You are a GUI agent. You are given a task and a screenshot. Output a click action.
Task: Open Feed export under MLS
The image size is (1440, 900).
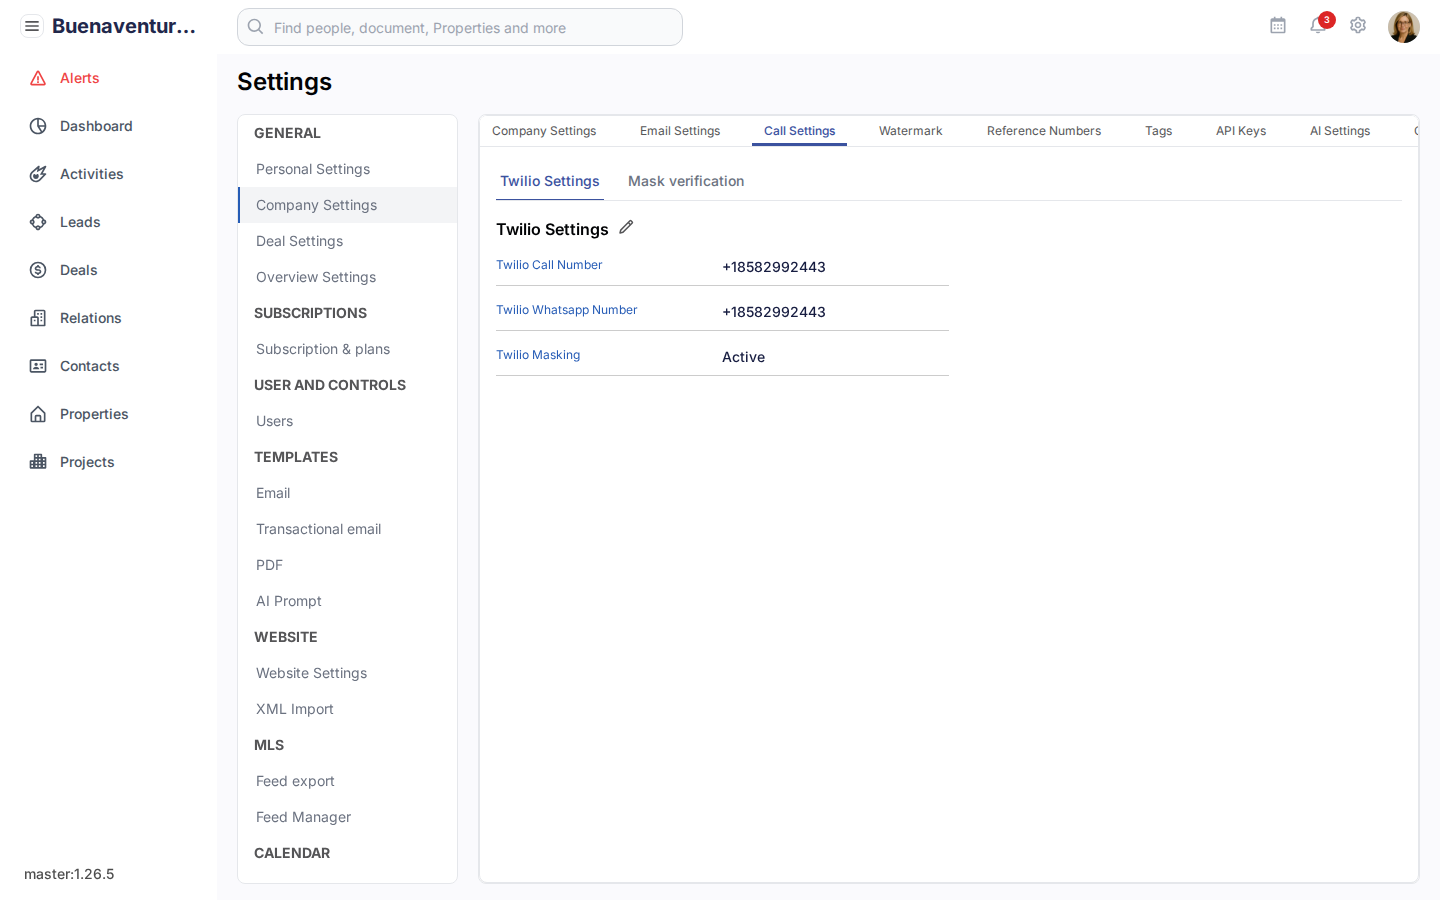[347, 781]
